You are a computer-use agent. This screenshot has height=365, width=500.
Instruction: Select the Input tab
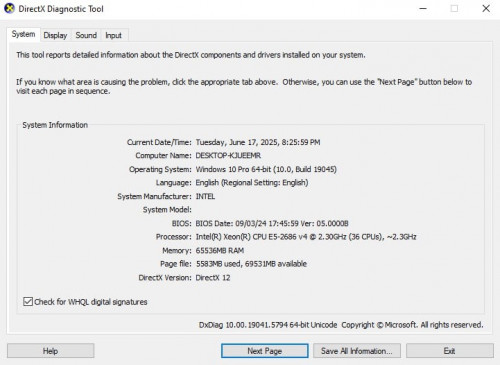tap(113, 35)
